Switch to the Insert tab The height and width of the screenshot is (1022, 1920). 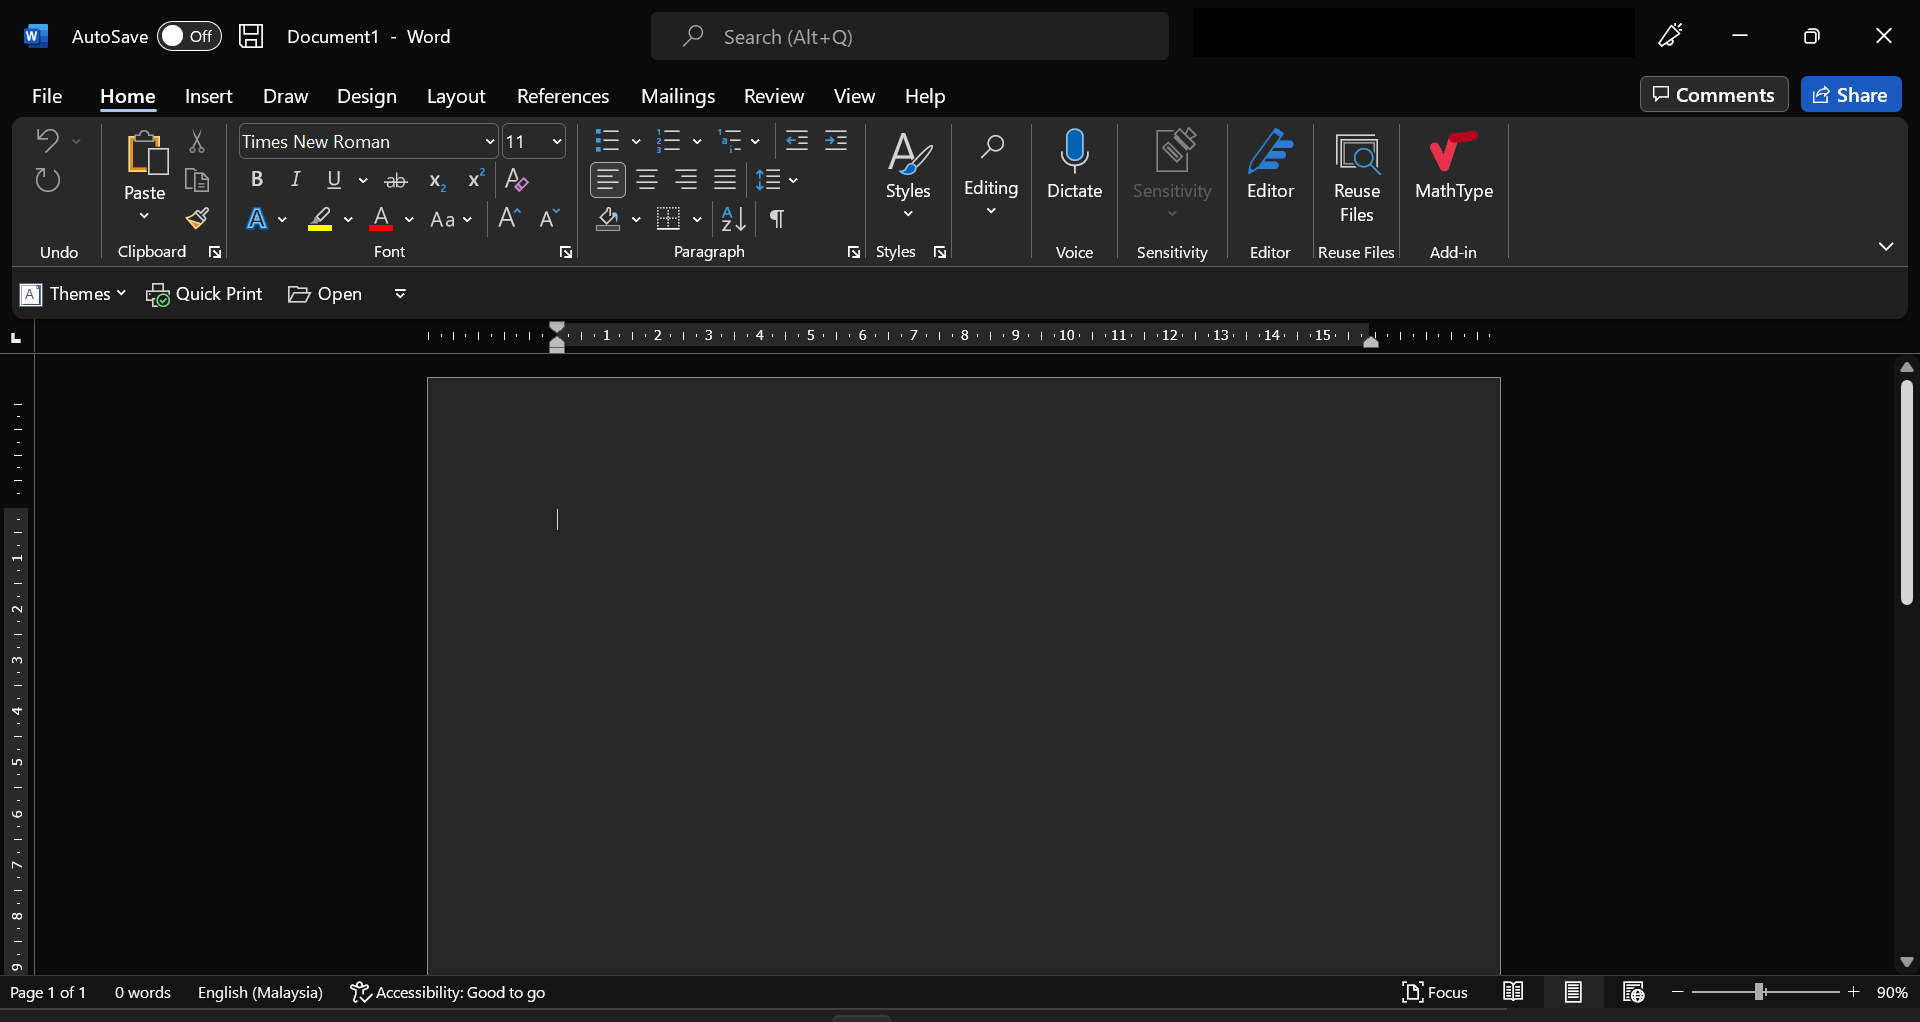pos(208,96)
